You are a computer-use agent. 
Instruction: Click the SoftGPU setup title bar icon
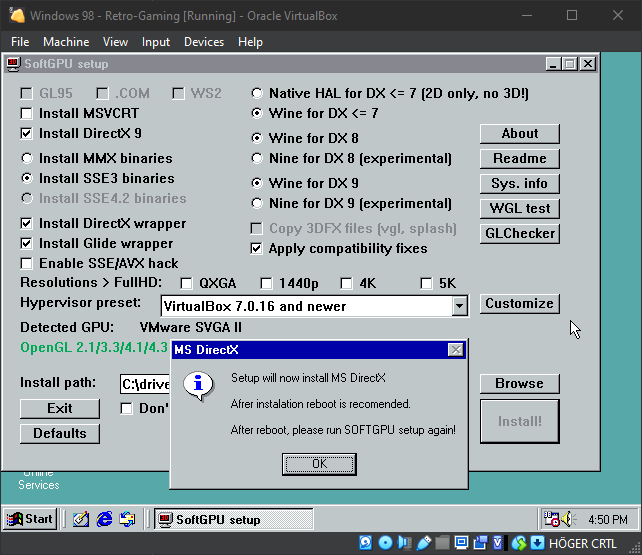13,64
